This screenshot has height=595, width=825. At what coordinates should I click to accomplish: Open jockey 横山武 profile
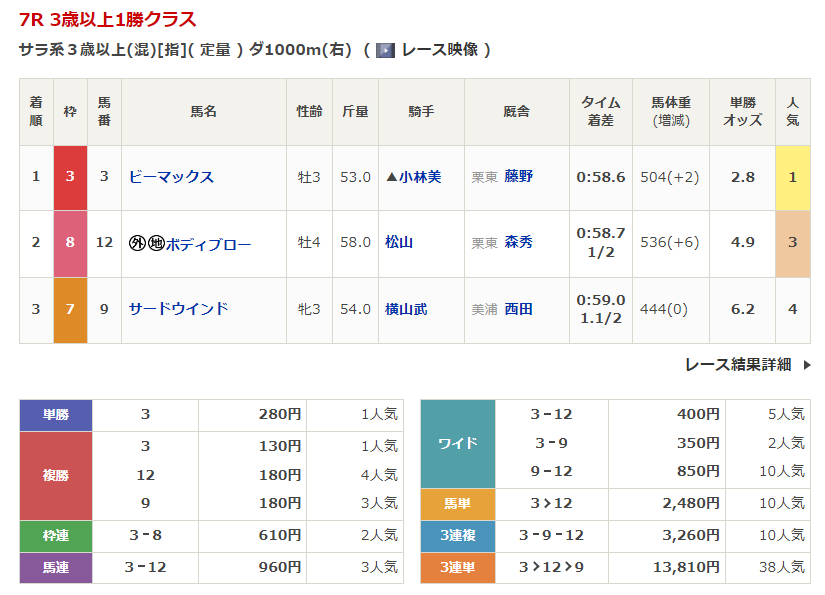[406, 309]
